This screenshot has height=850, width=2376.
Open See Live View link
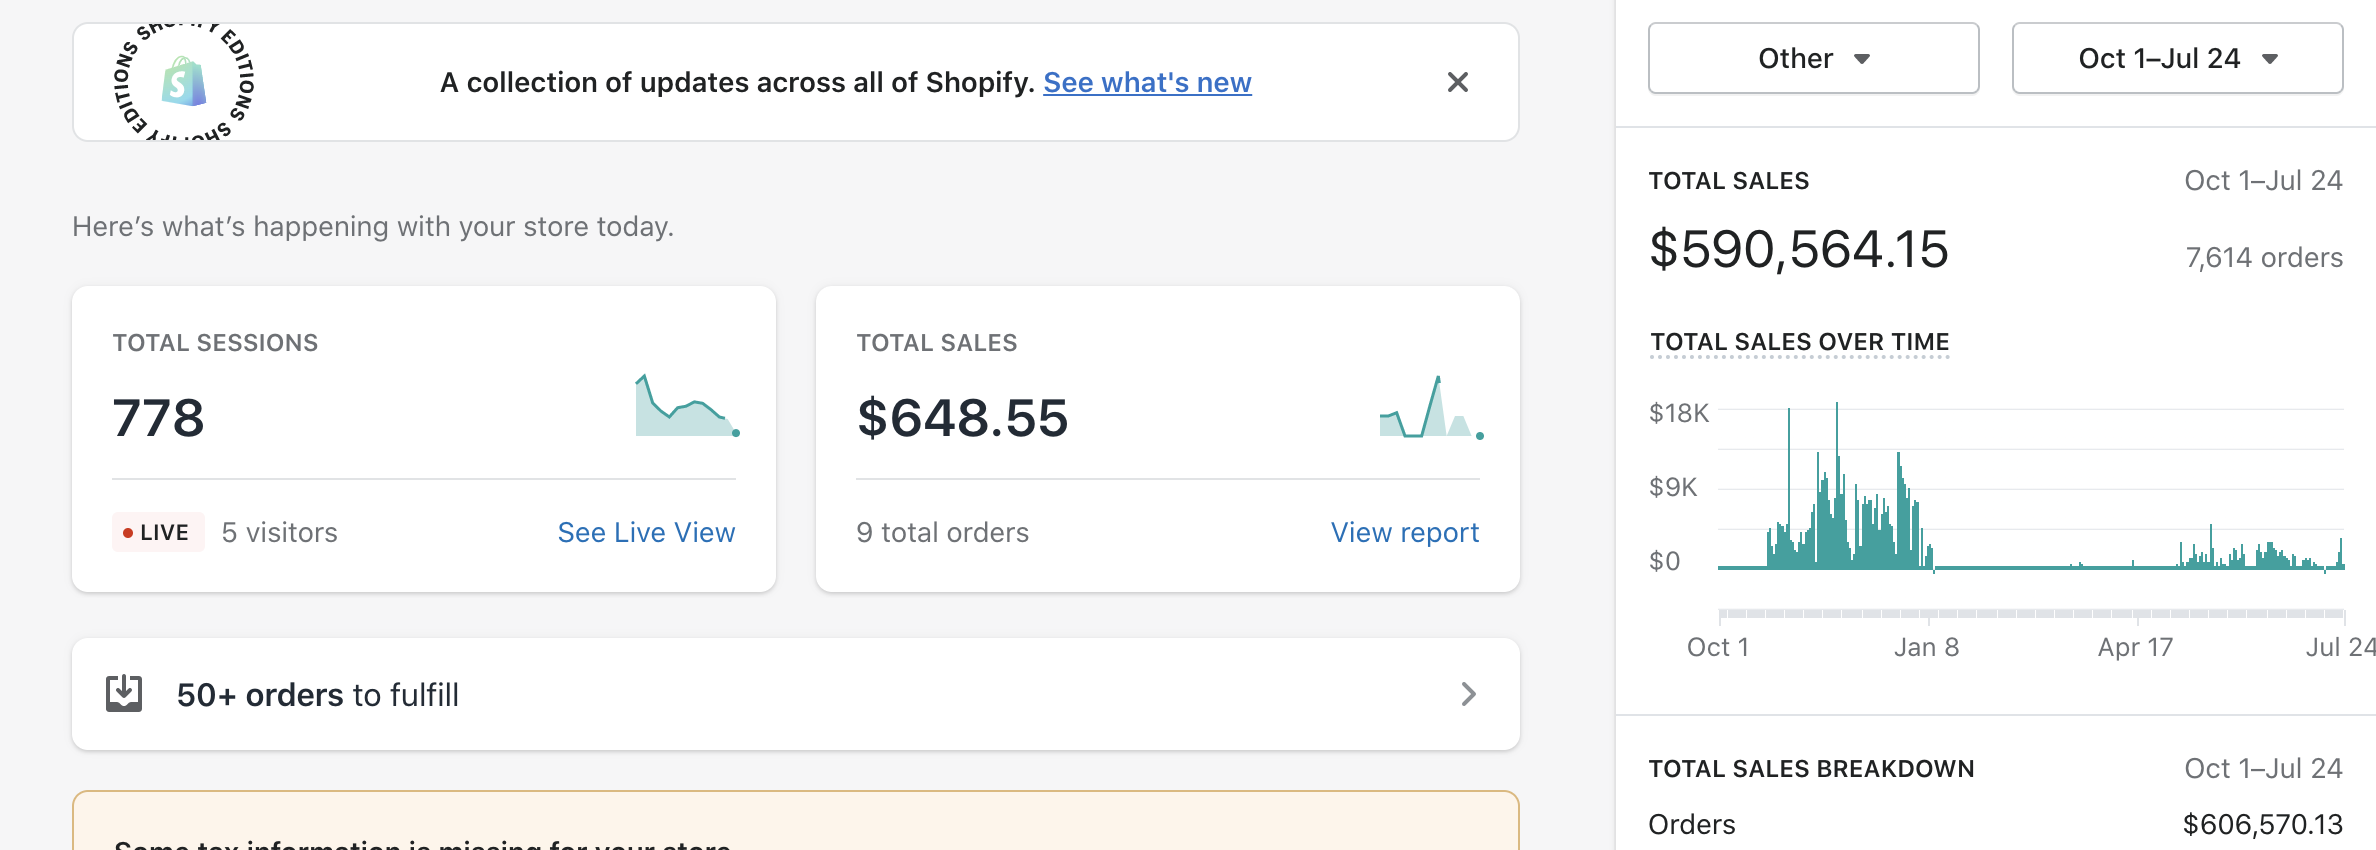tap(646, 532)
